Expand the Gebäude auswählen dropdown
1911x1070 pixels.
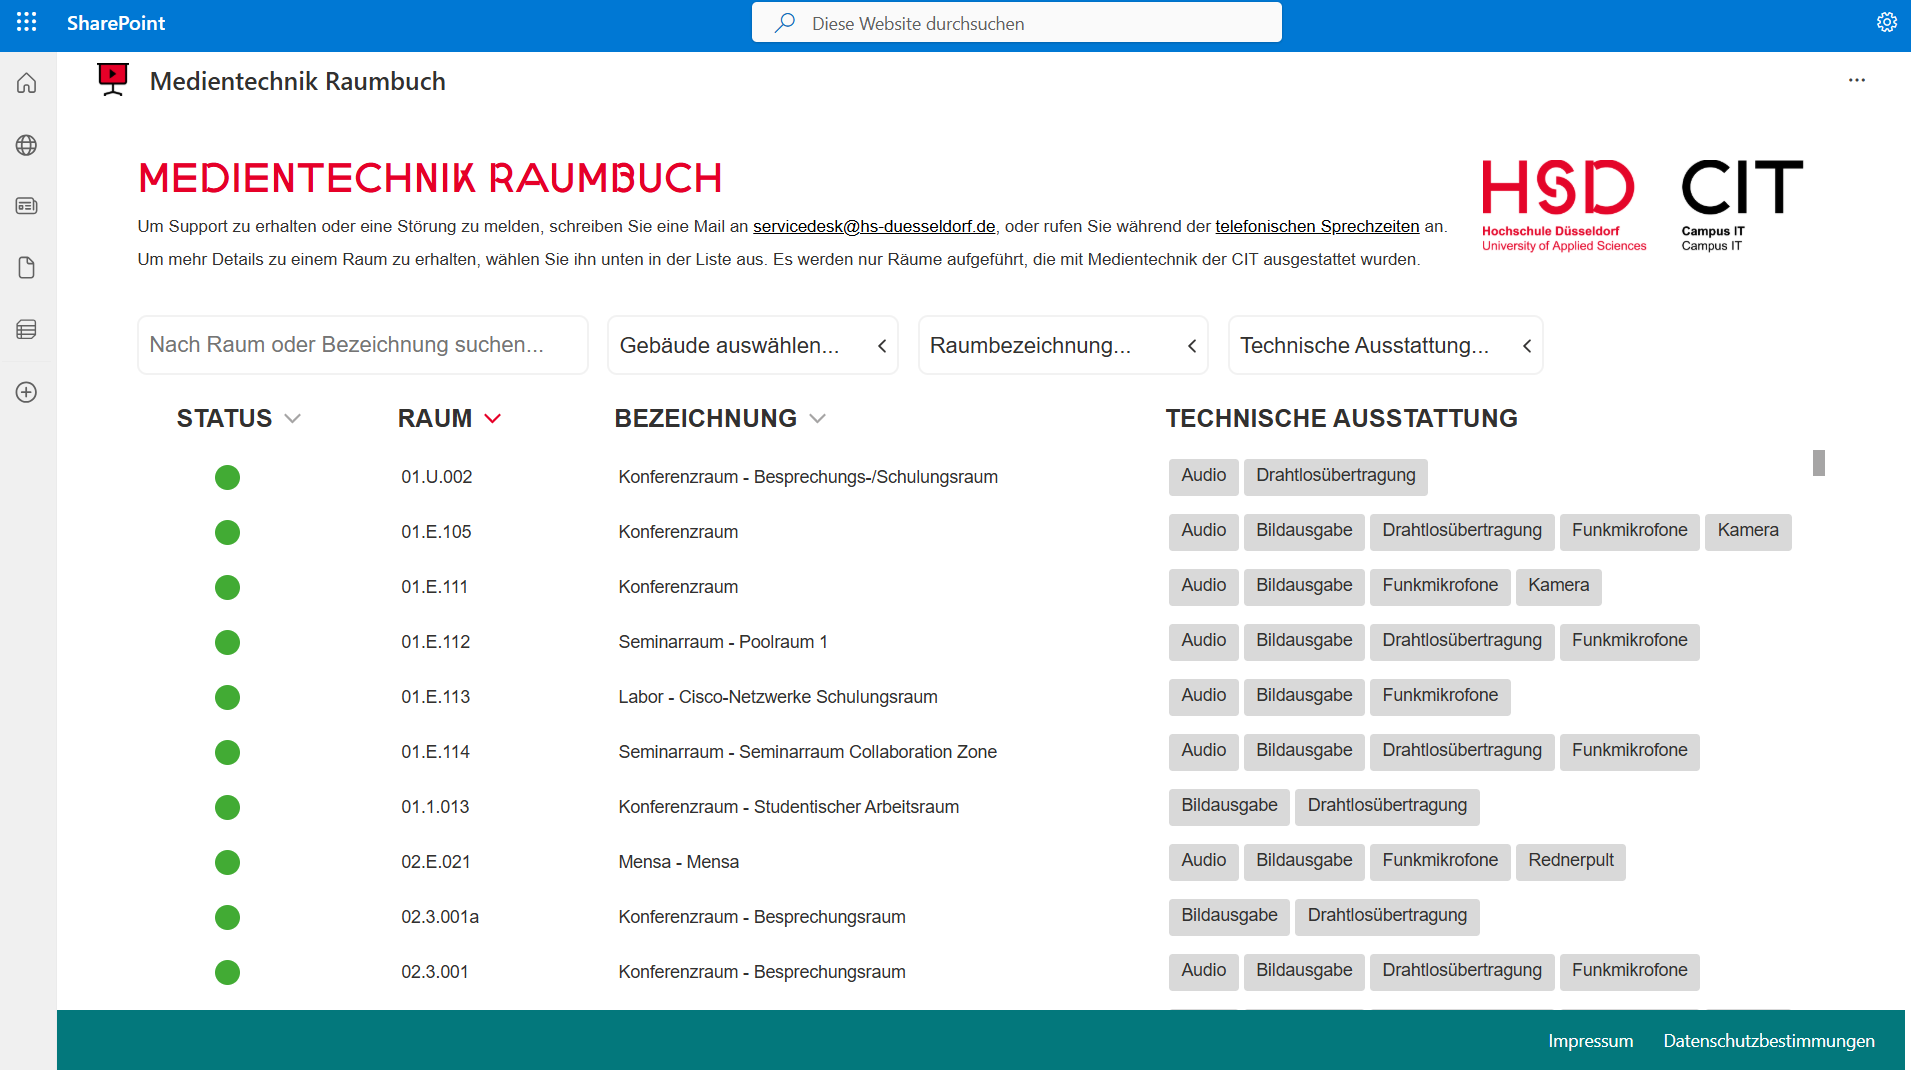tap(753, 345)
